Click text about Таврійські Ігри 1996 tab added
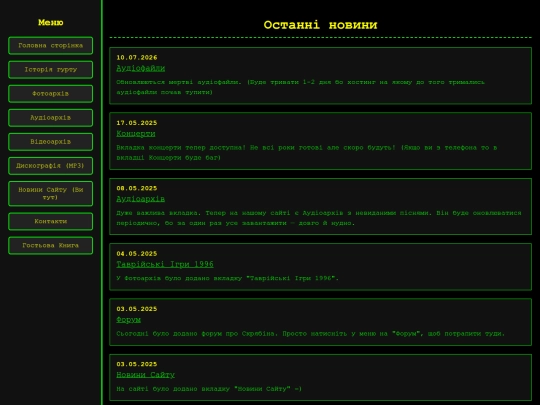 click(x=227, y=278)
